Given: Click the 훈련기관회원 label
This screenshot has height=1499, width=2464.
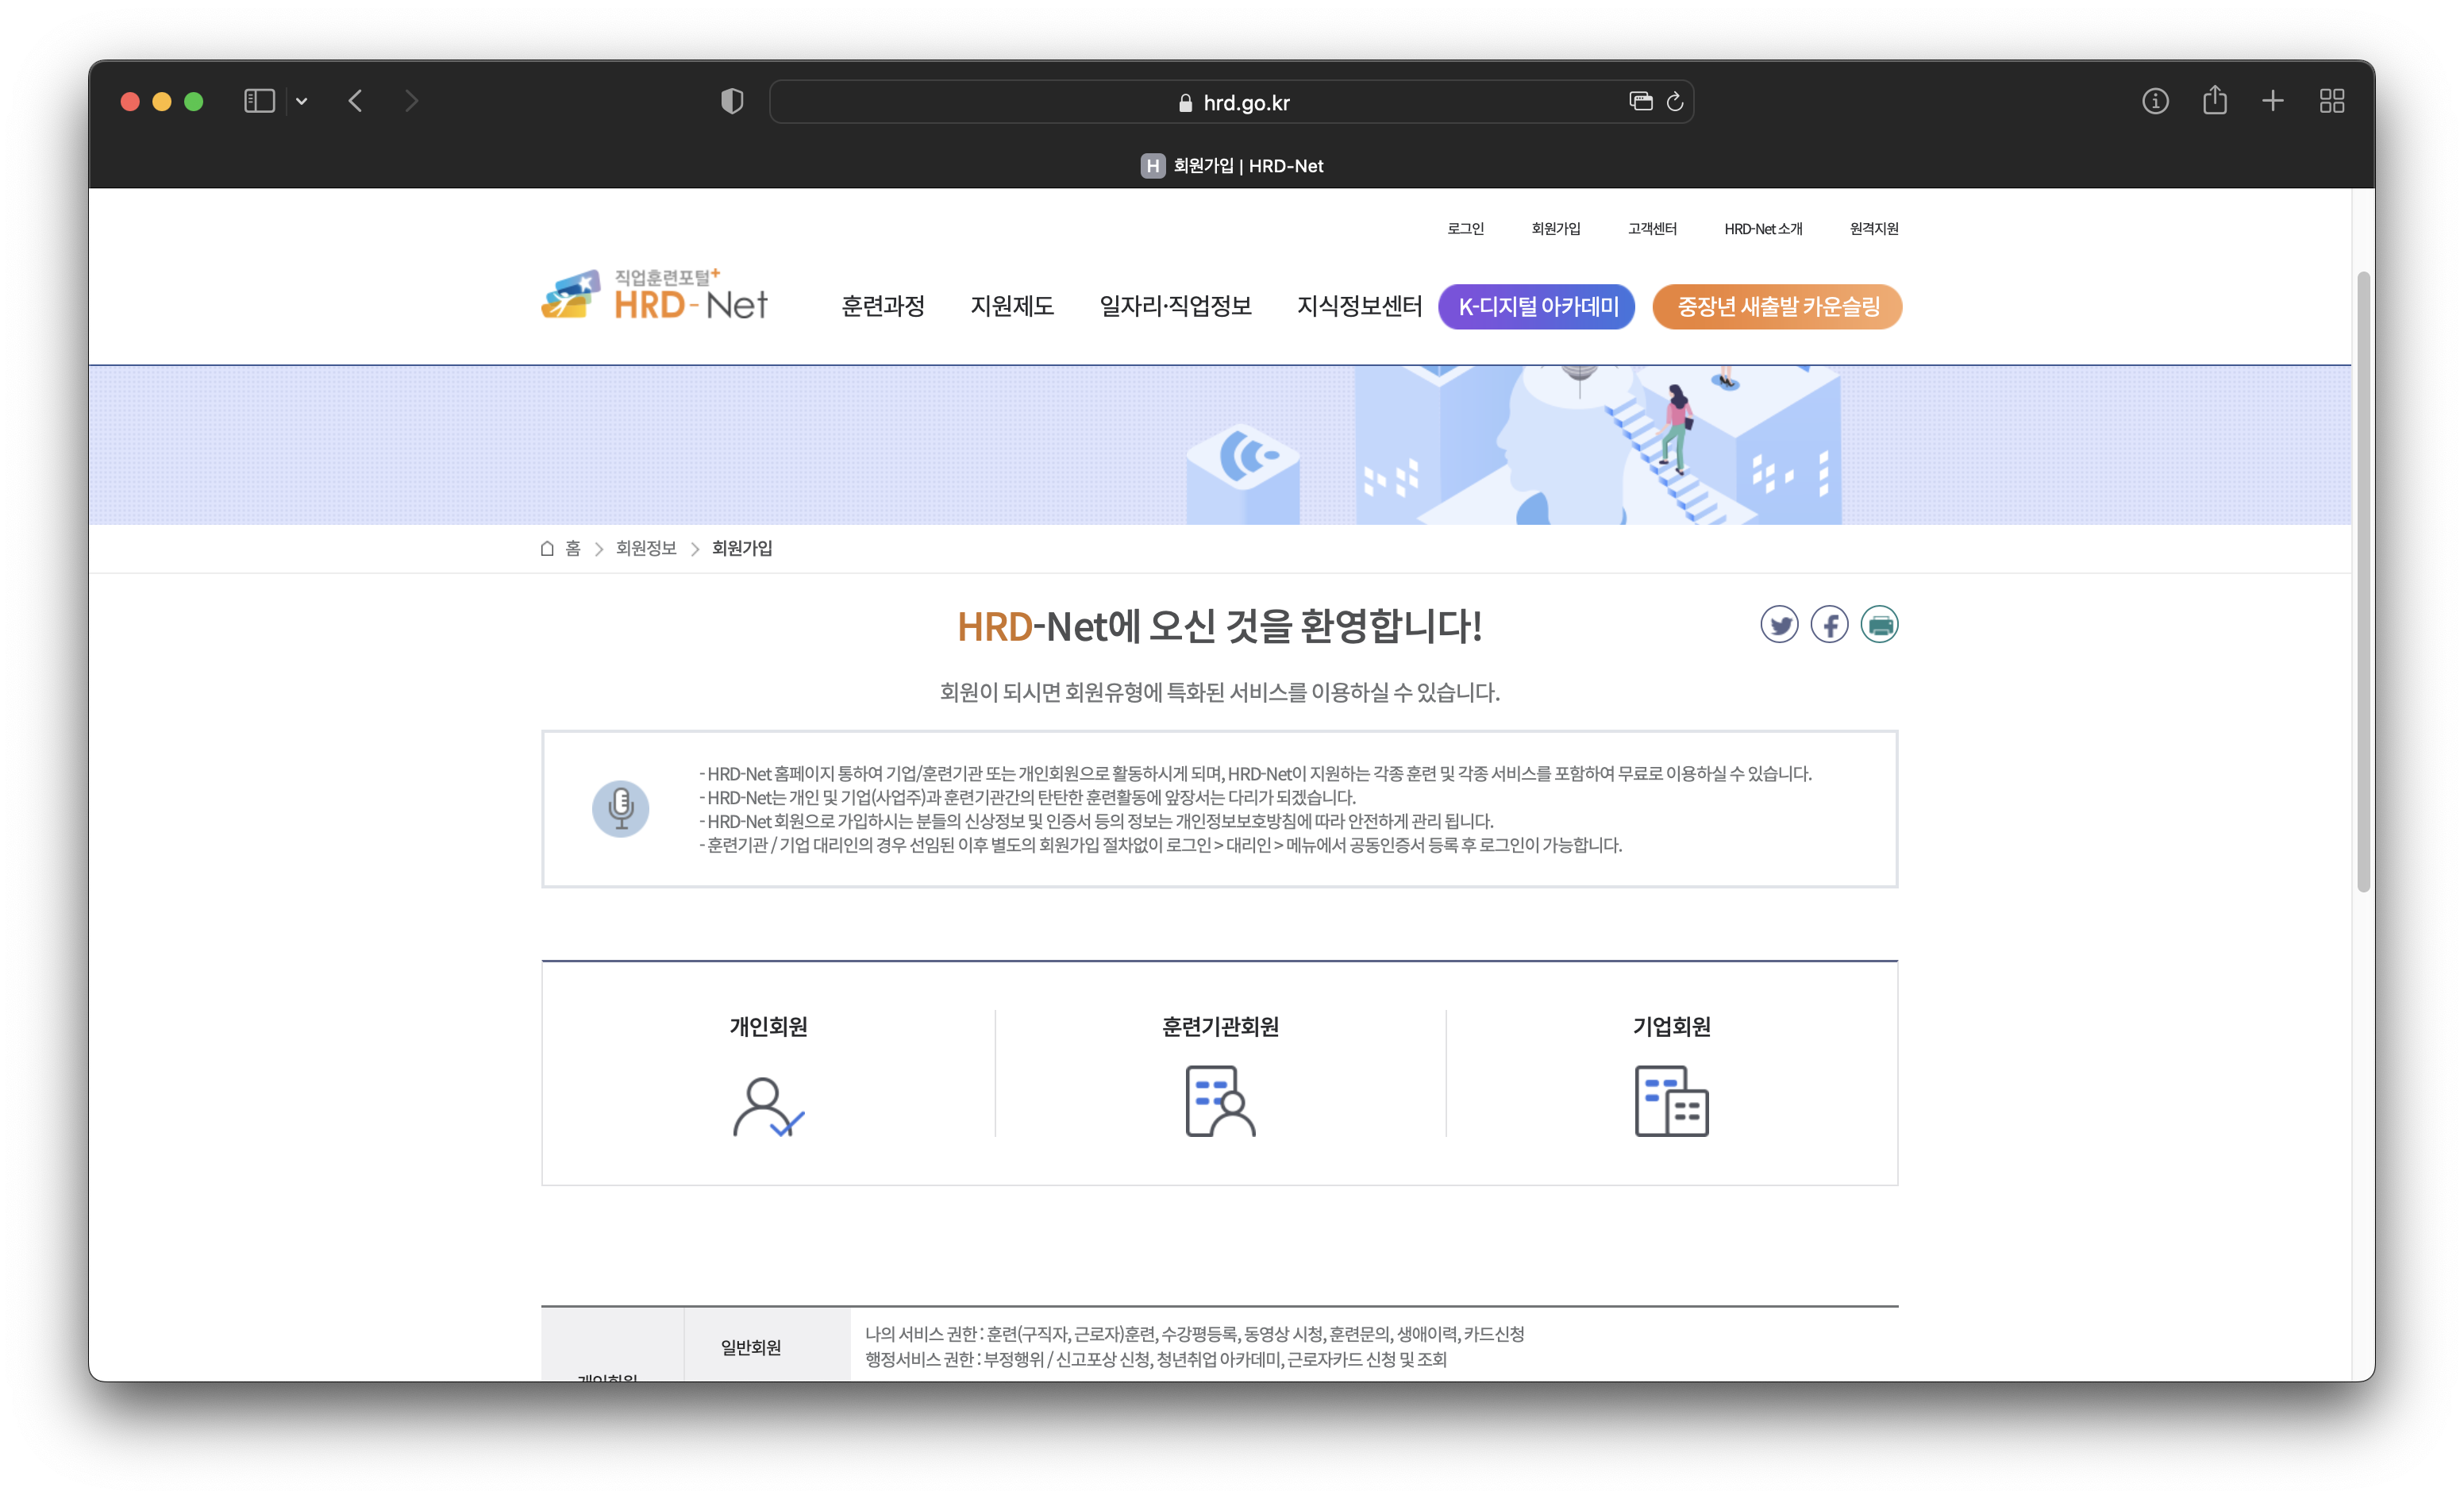Looking at the screenshot, I should coord(1220,1026).
